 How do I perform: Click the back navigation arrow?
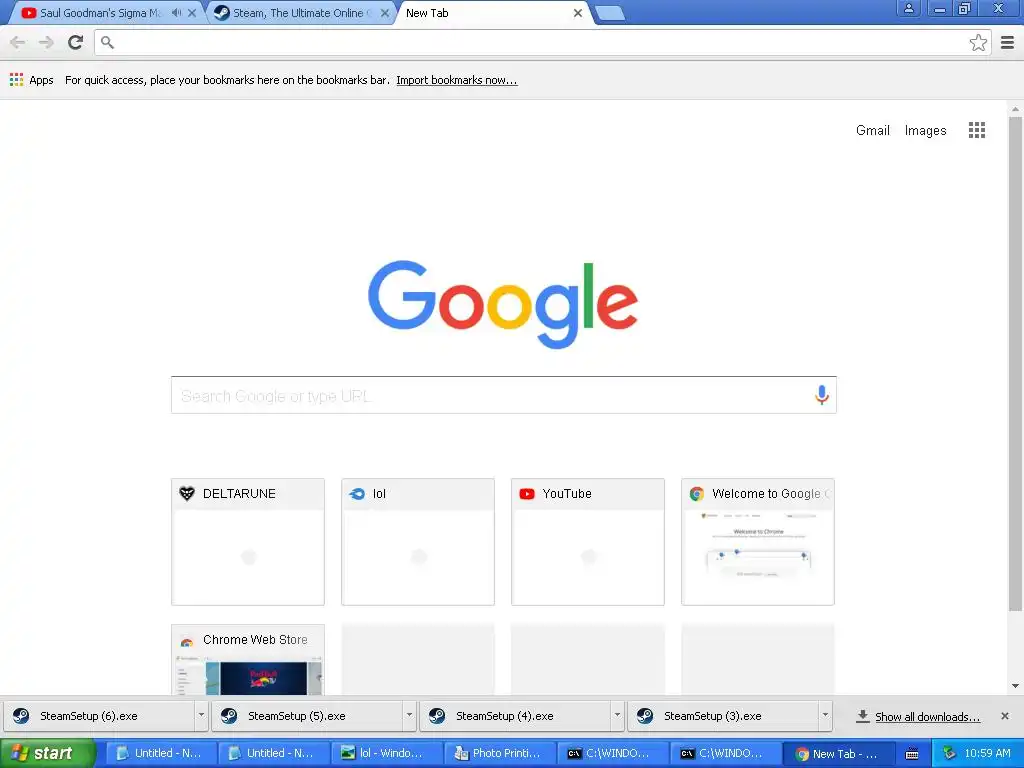(x=18, y=42)
